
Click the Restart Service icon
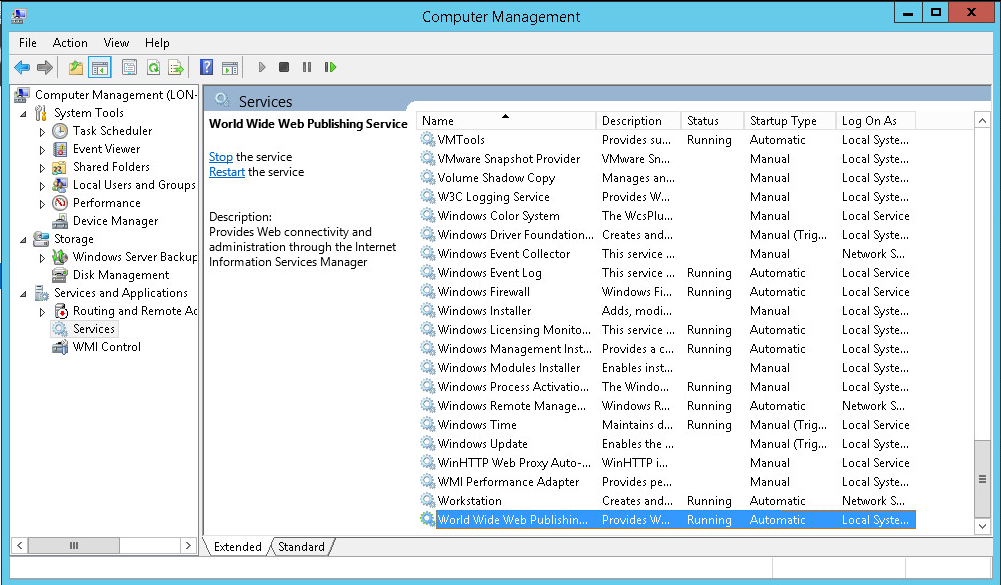[330, 67]
